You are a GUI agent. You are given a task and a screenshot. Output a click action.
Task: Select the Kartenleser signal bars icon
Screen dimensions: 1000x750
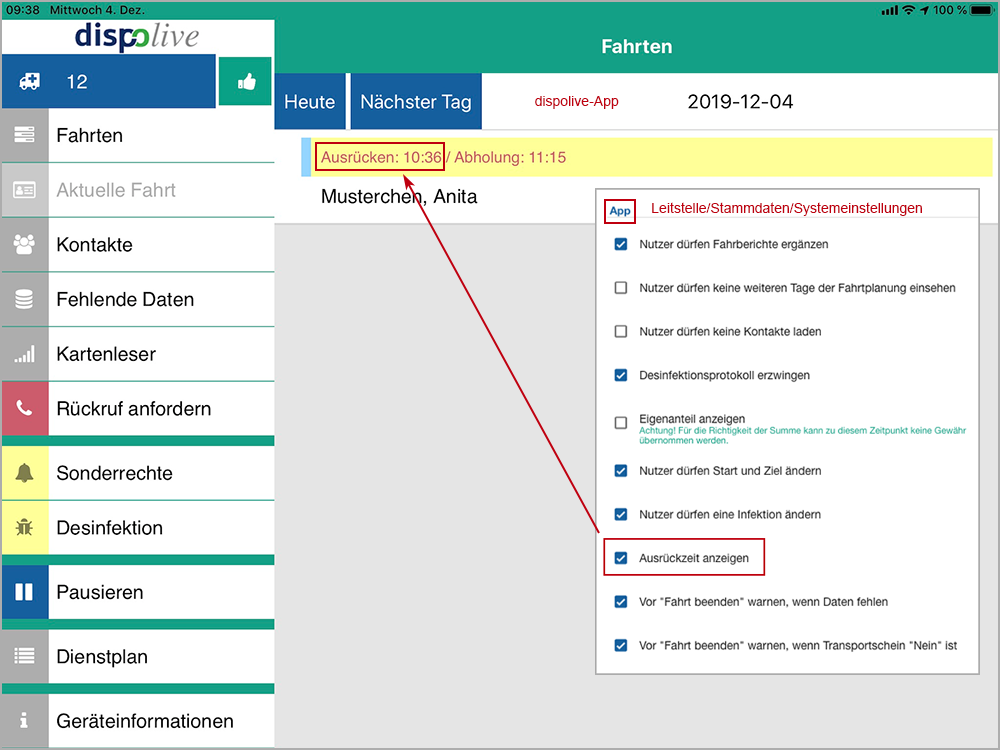[x=25, y=354]
